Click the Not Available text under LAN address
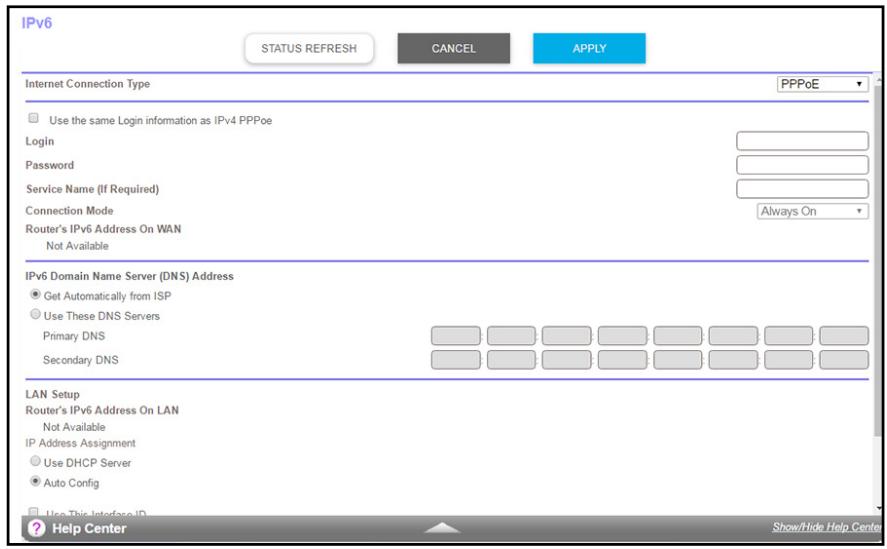 pos(74,427)
